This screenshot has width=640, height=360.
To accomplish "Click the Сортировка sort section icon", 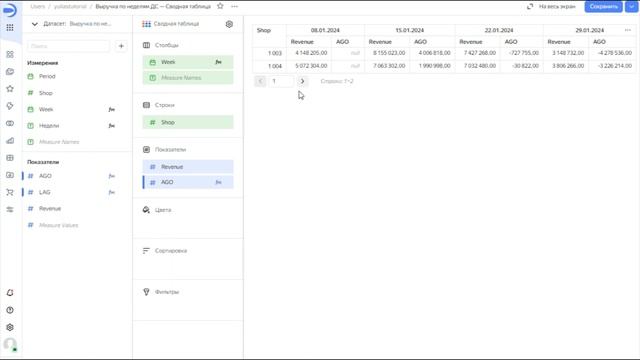I will [146, 251].
